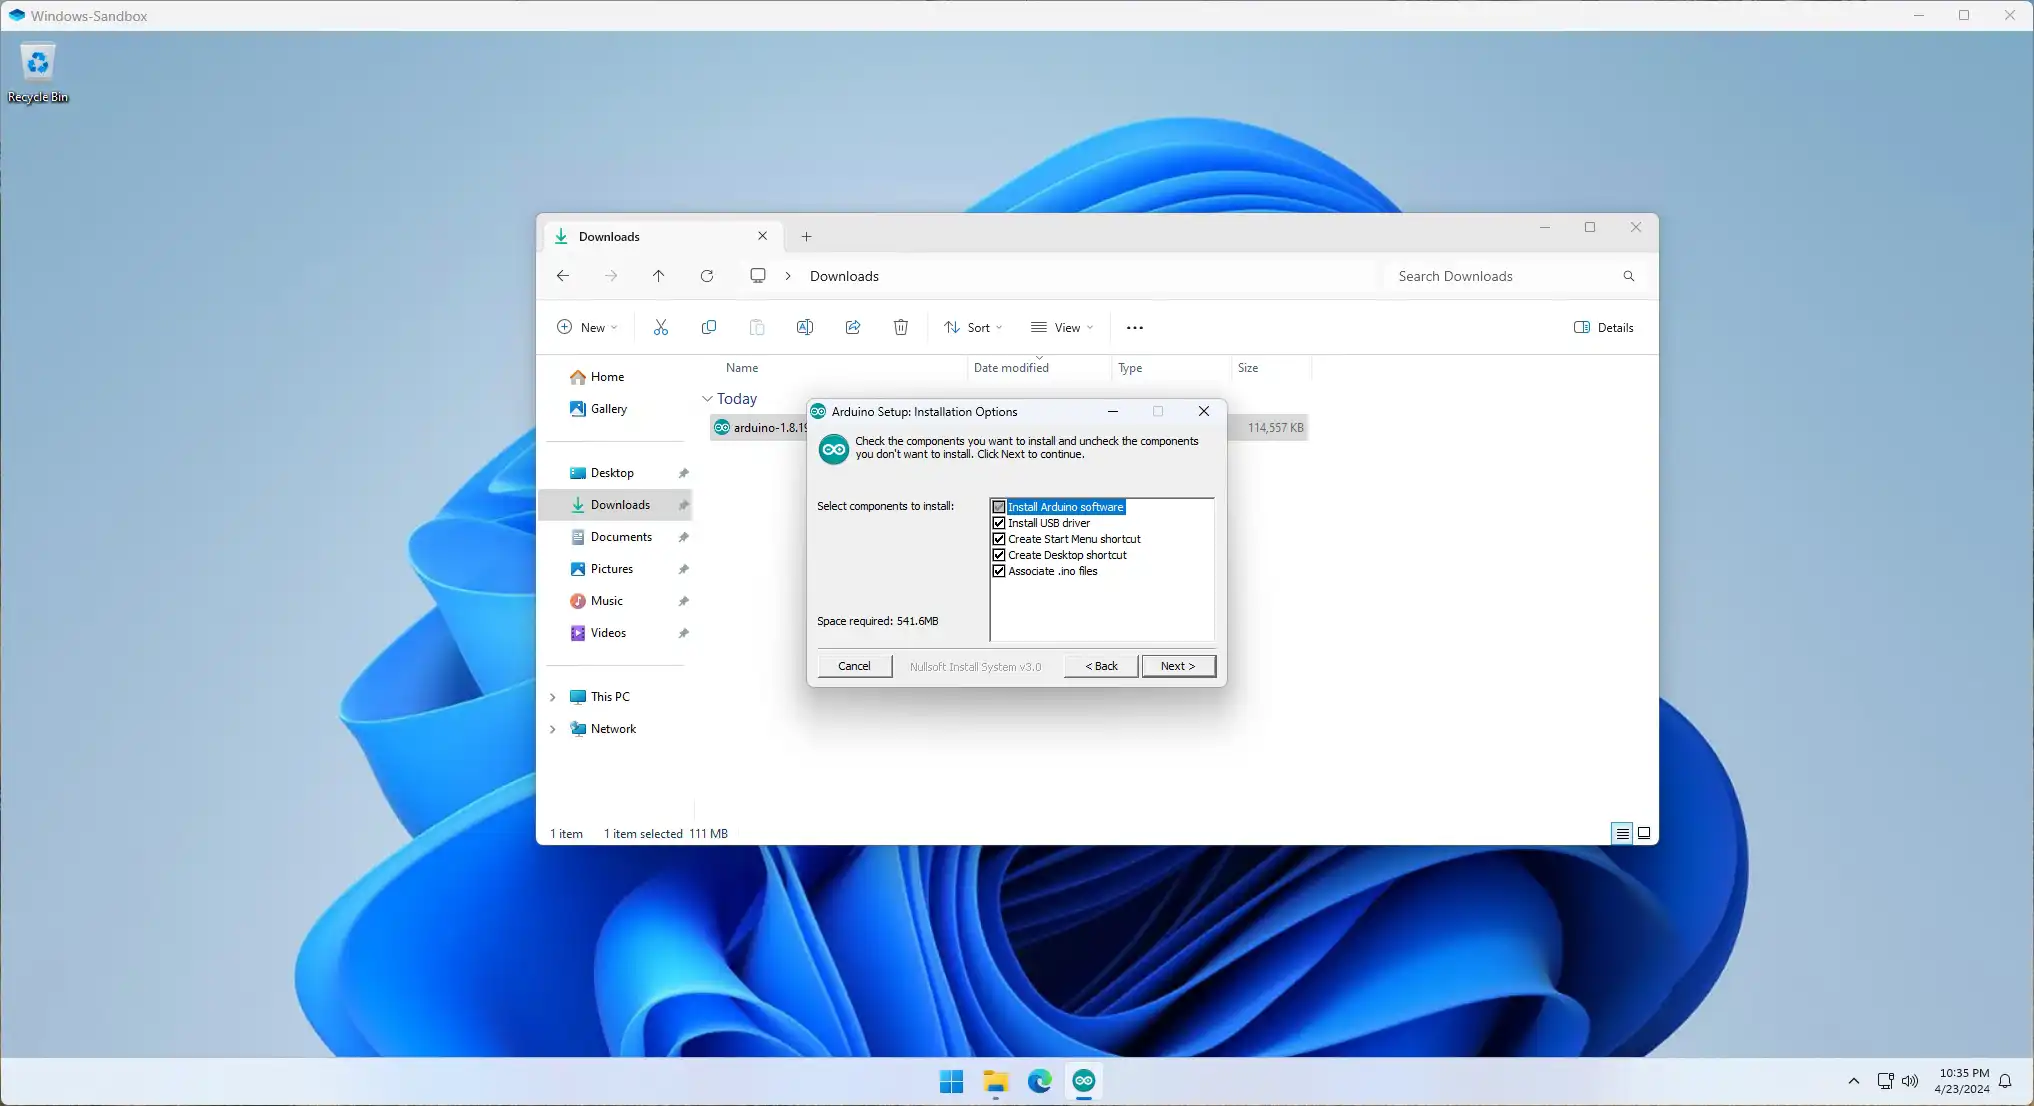The width and height of the screenshot is (2034, 1106).
Task: Expand This PC tree node
Action: tap(553, 697)
